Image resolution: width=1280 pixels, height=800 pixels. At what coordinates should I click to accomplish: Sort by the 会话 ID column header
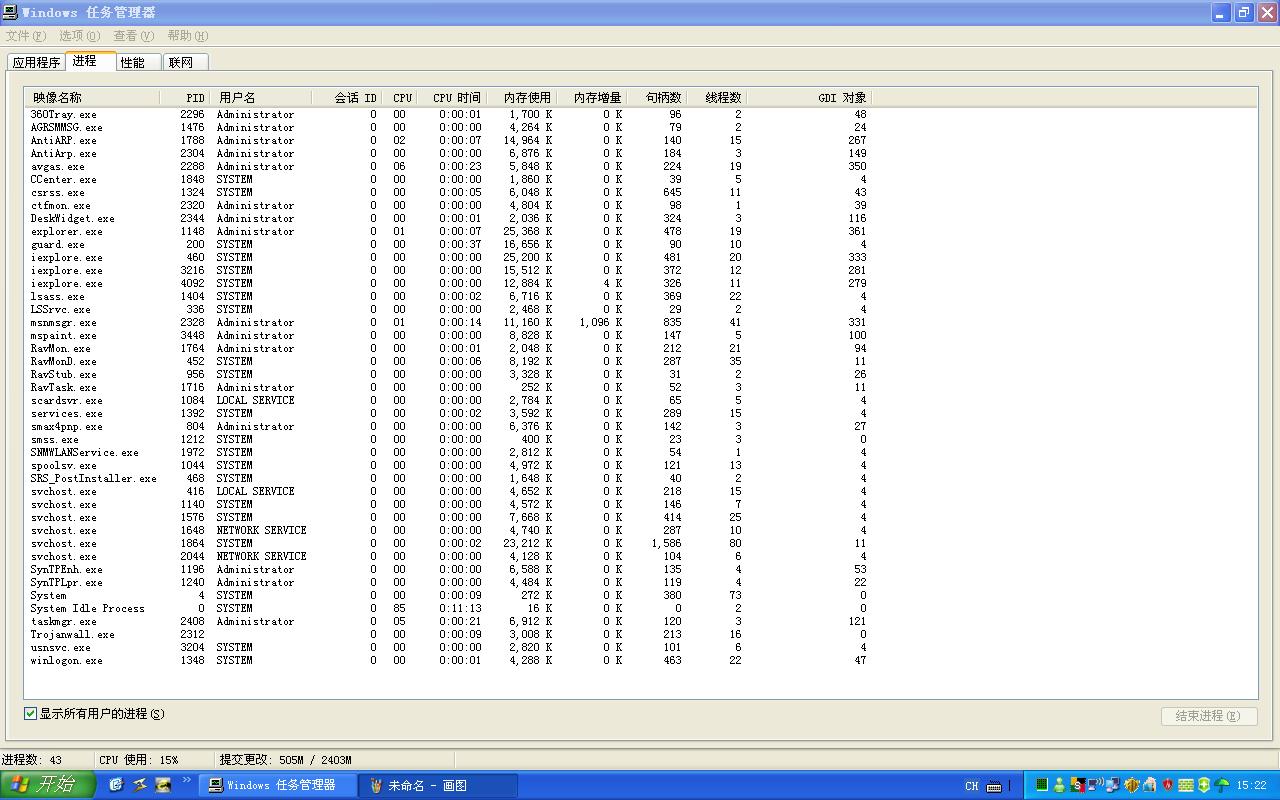pos(346,98)
